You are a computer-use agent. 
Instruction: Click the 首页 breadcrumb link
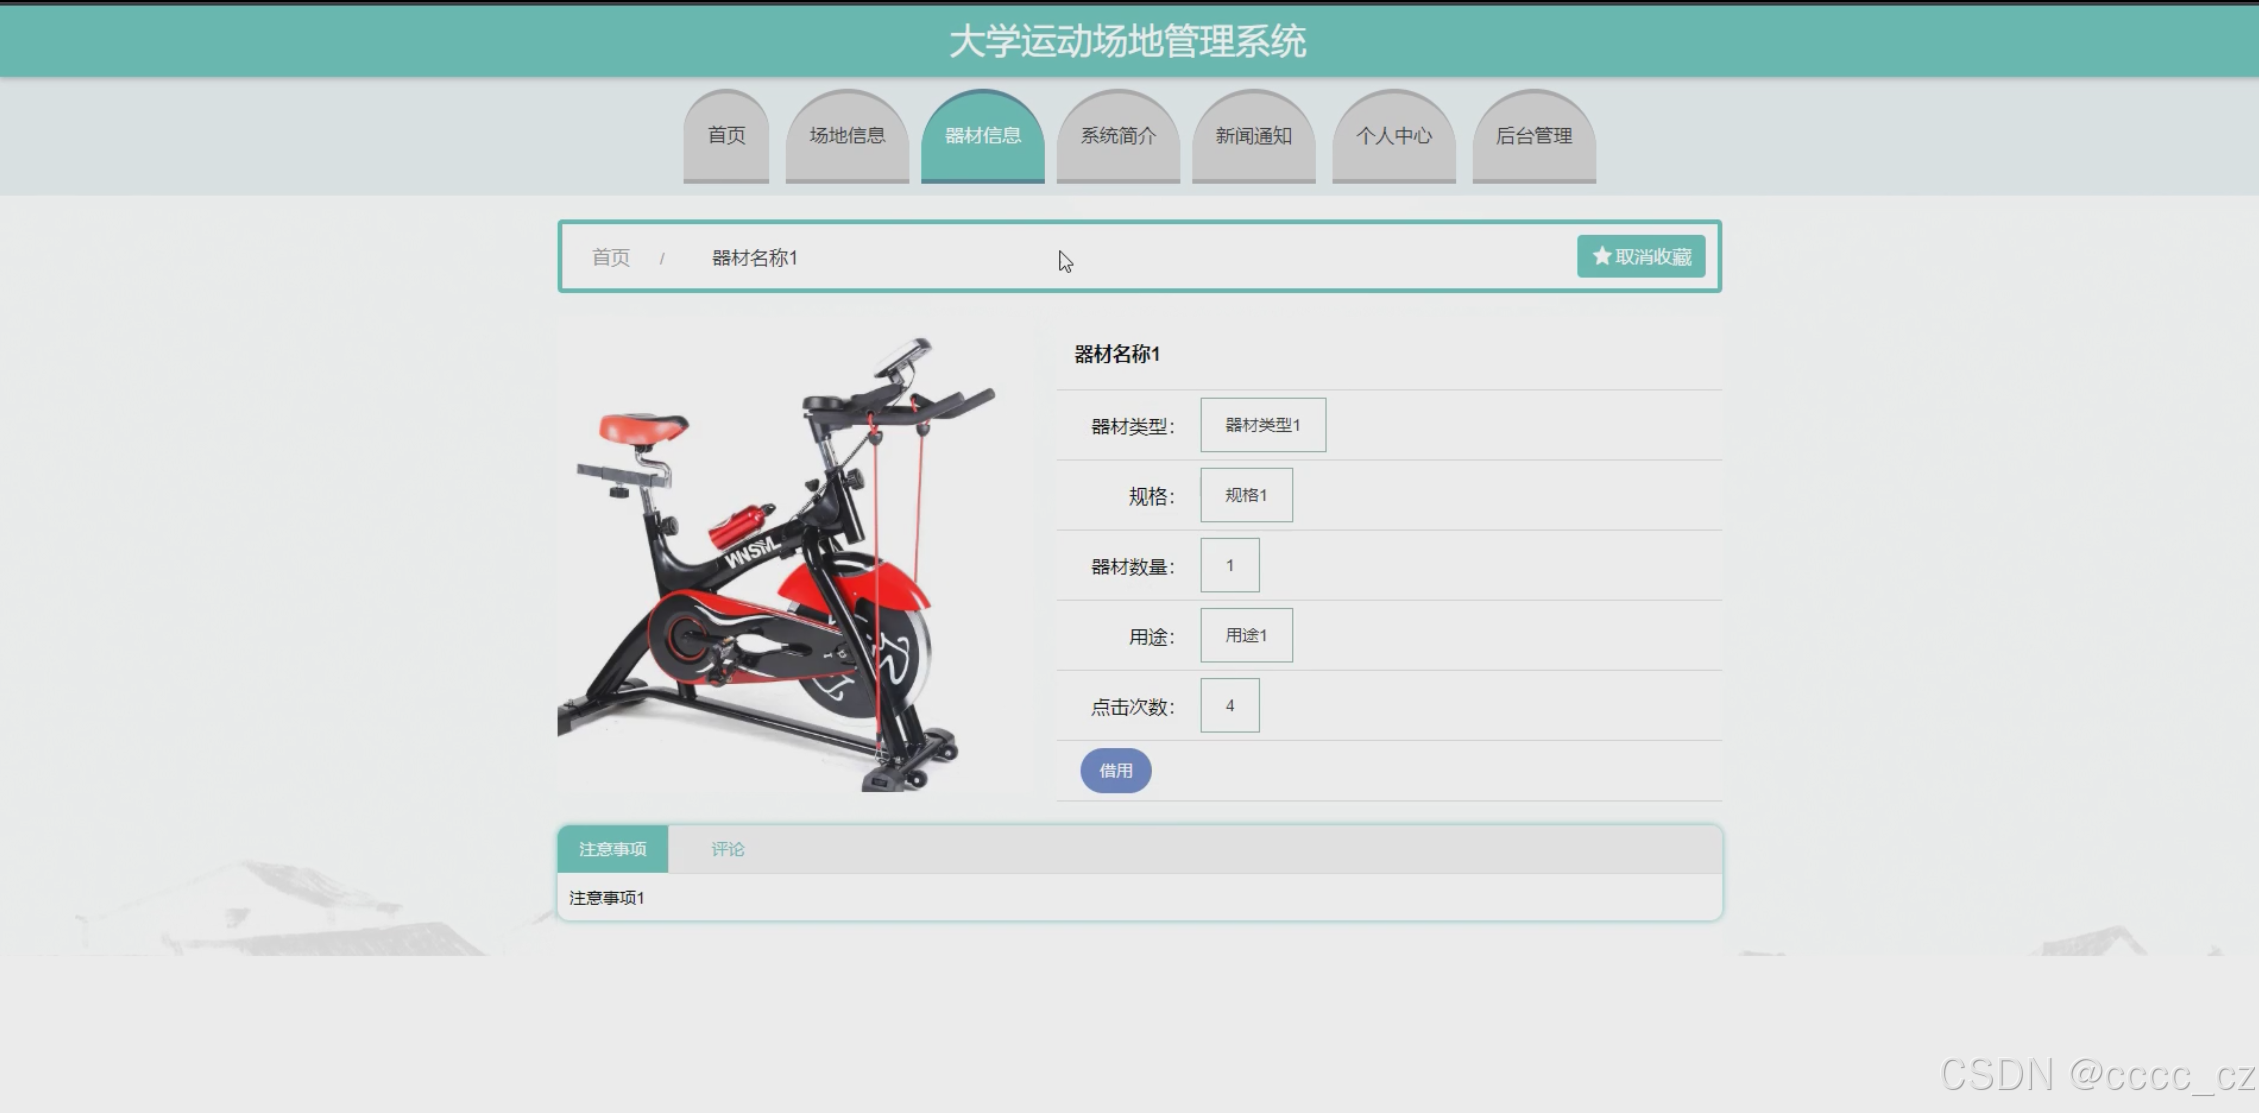click(610, 258)
